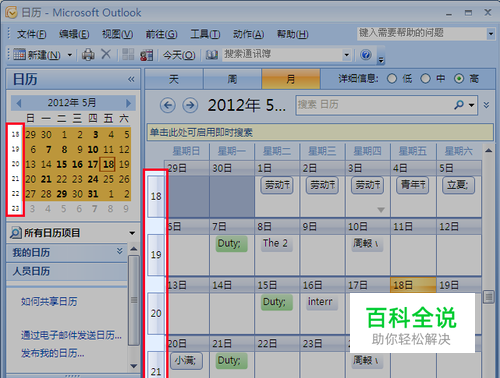Switch to Day (天) view tab
500x378 pixels.
tap(174, 79)
